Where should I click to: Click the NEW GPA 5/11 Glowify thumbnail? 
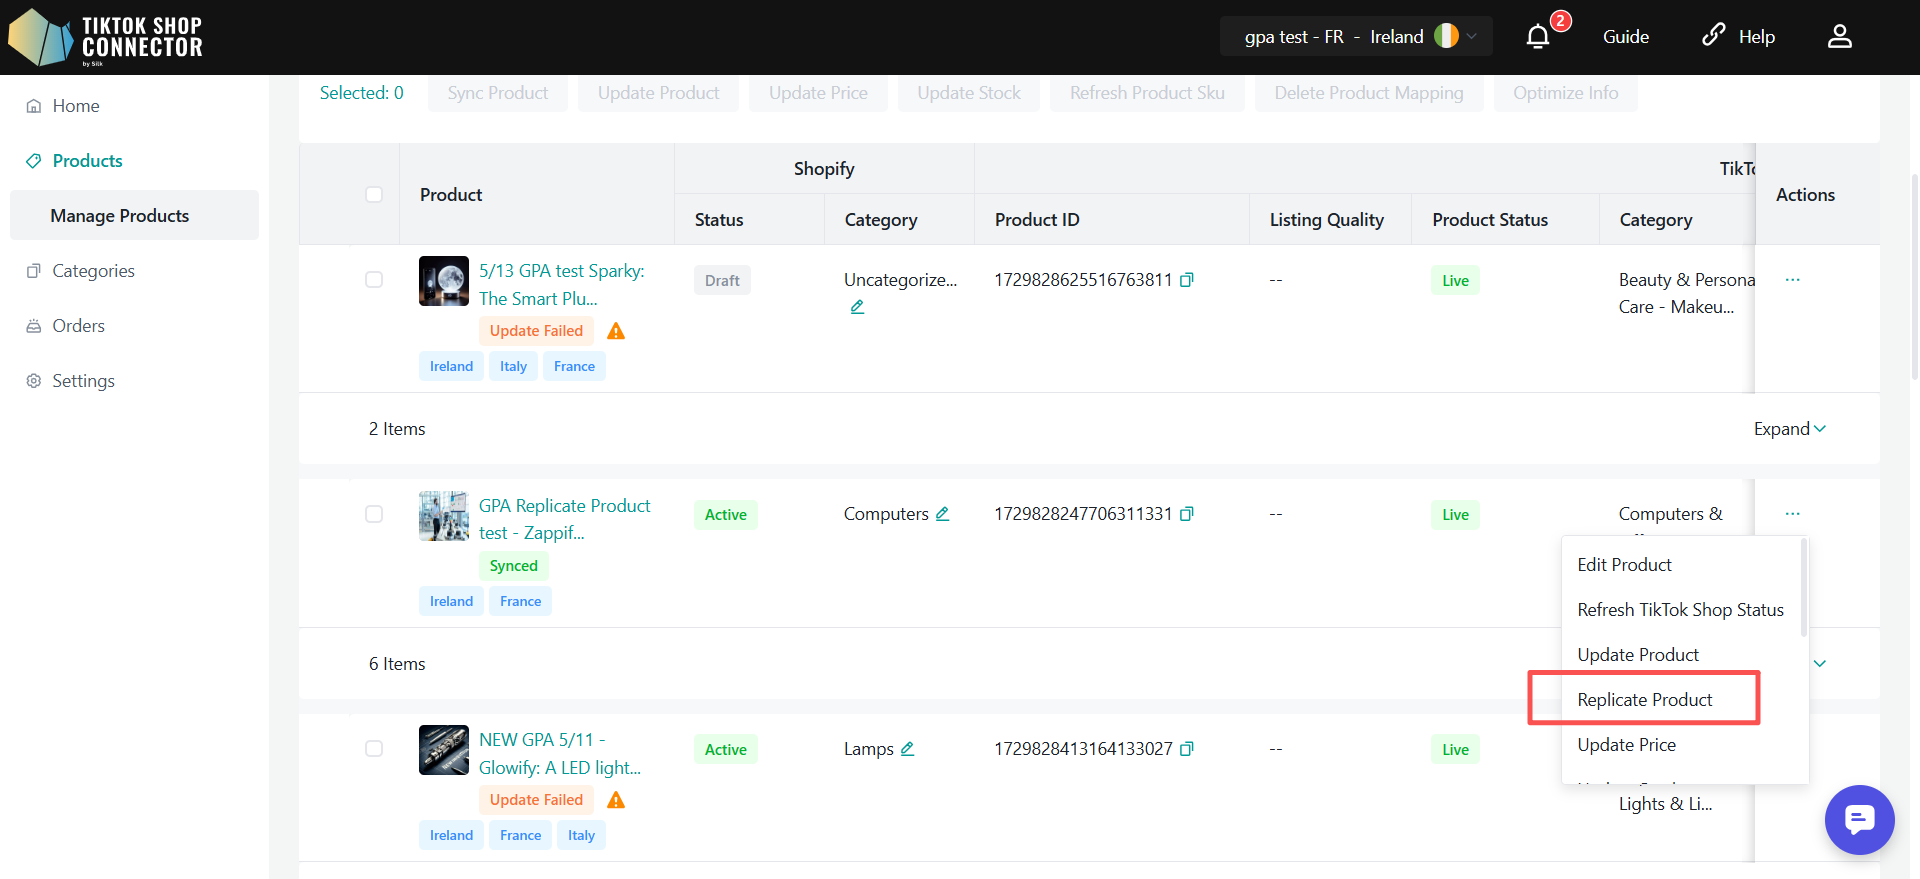pyautogui.click(x=444, y=750)
